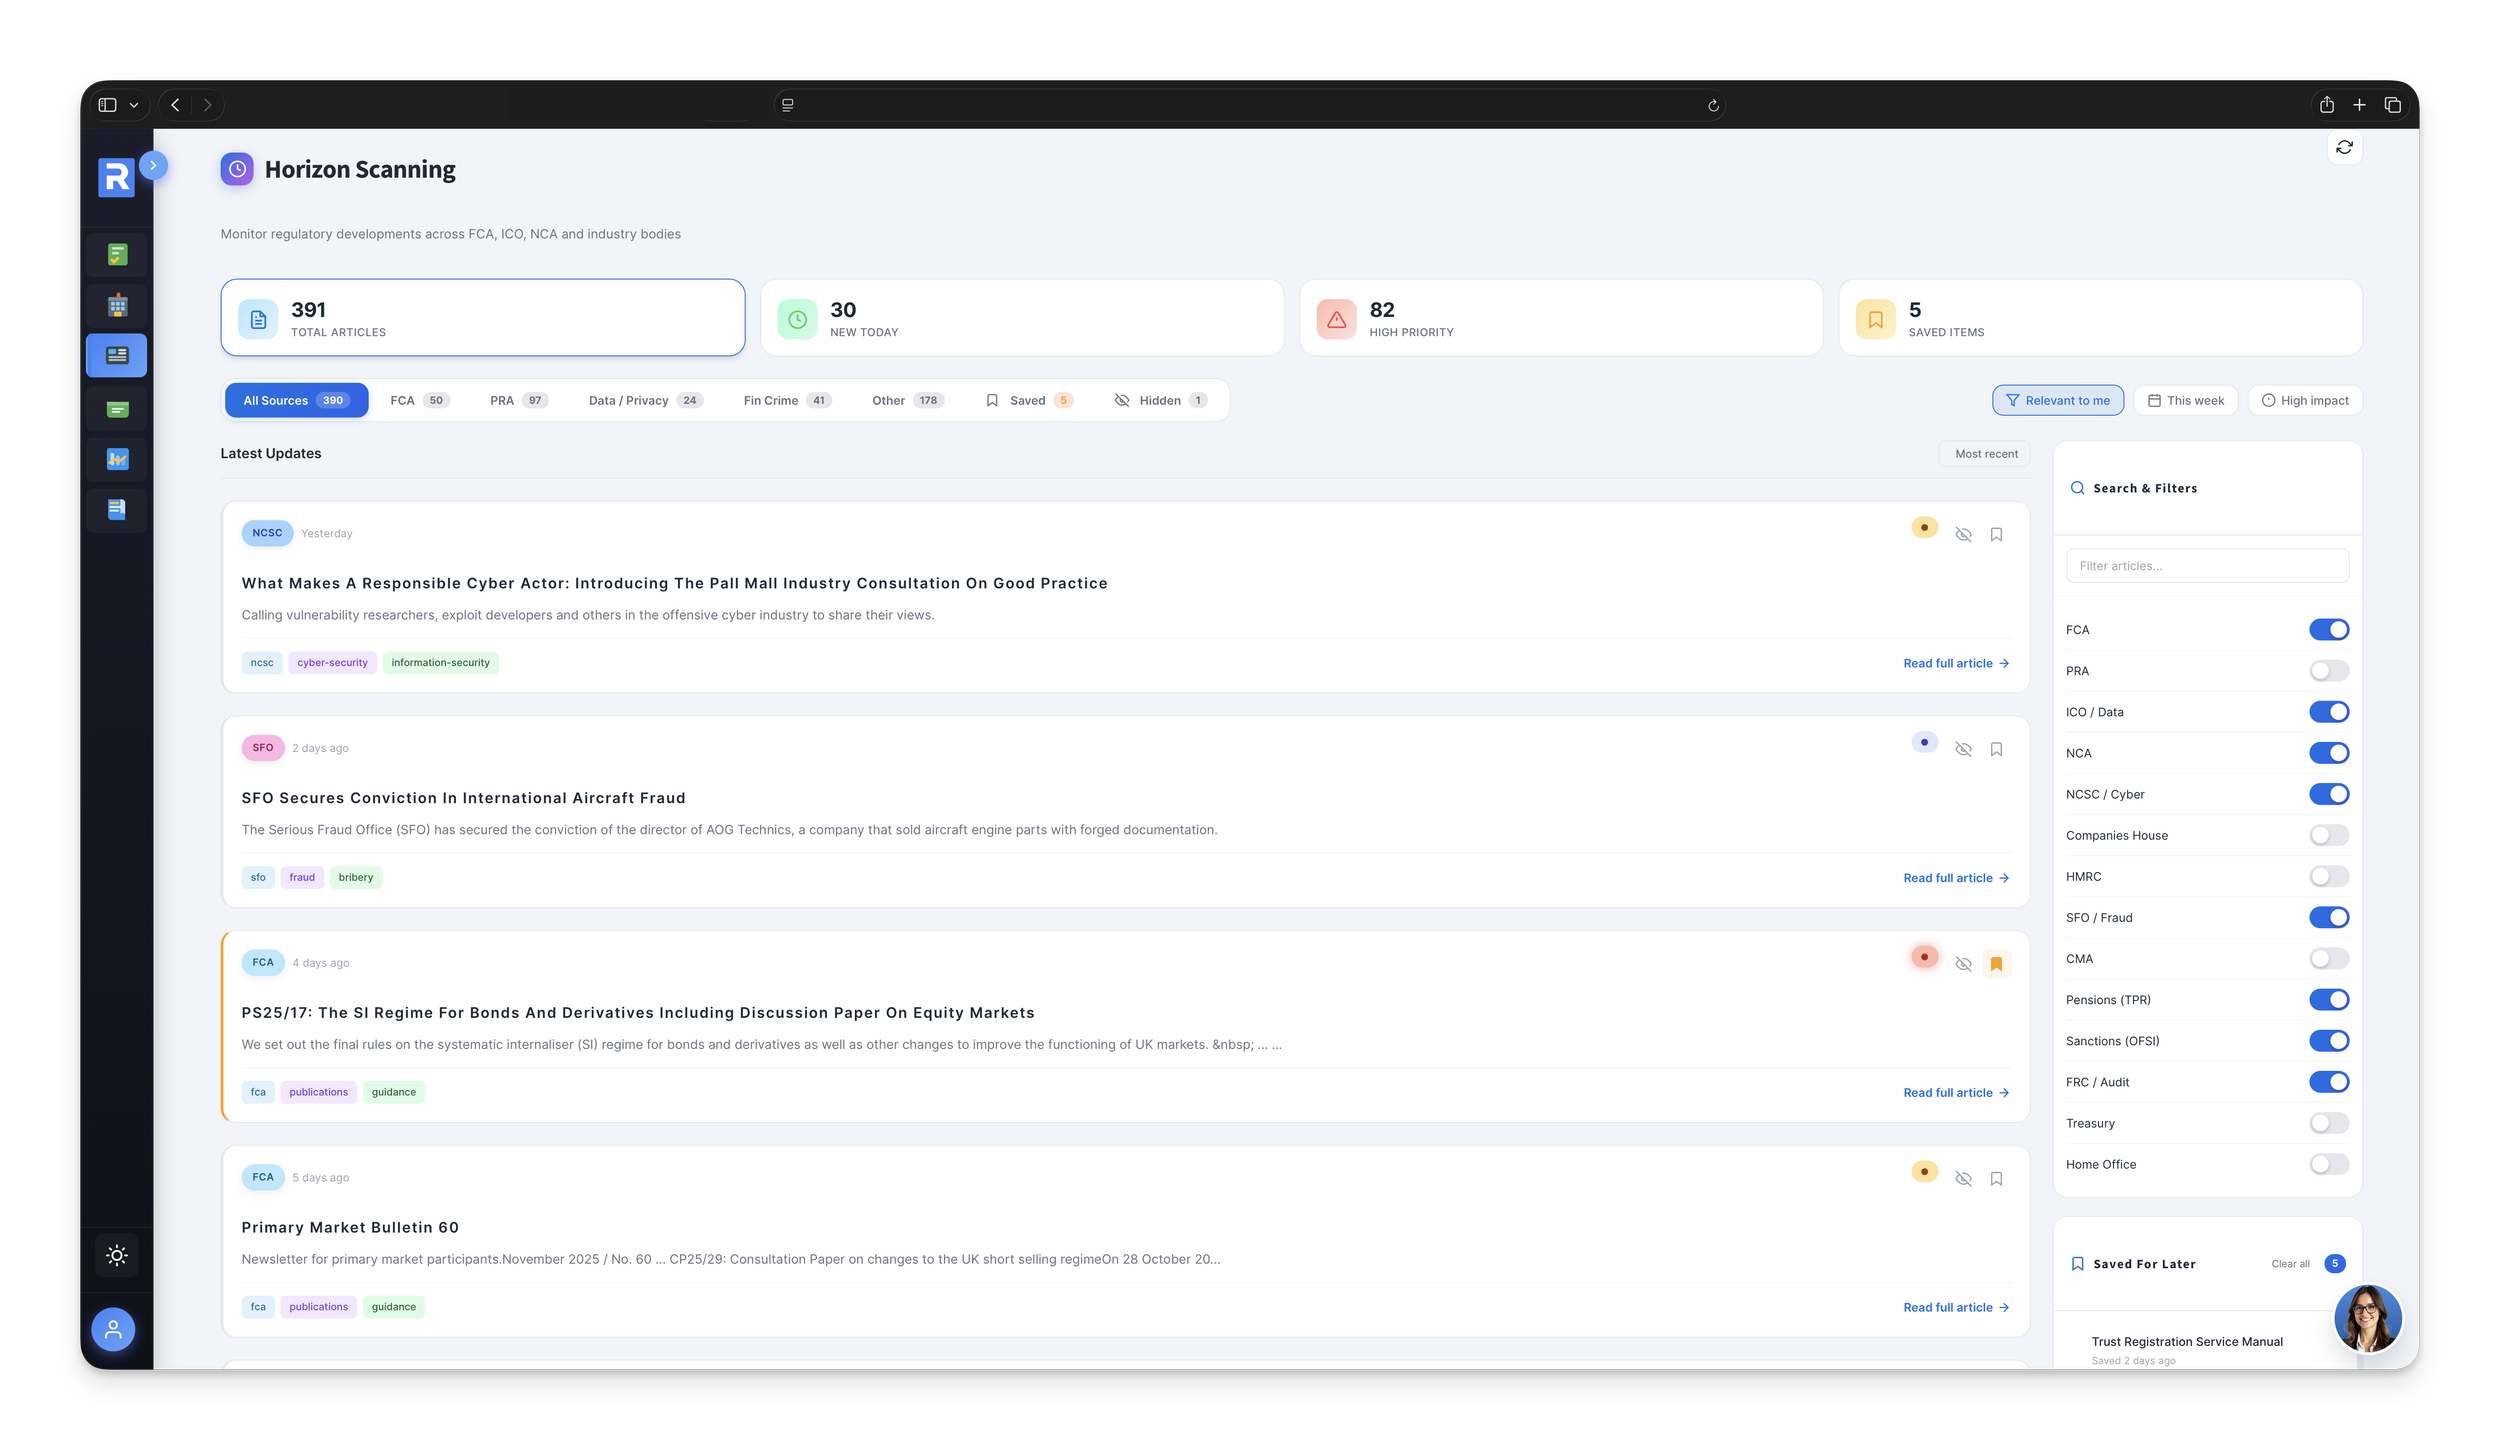Open the user profile icon in sidebar
The width and height of the screenshot is (2500, 1450).
(x=113, y=1329)
